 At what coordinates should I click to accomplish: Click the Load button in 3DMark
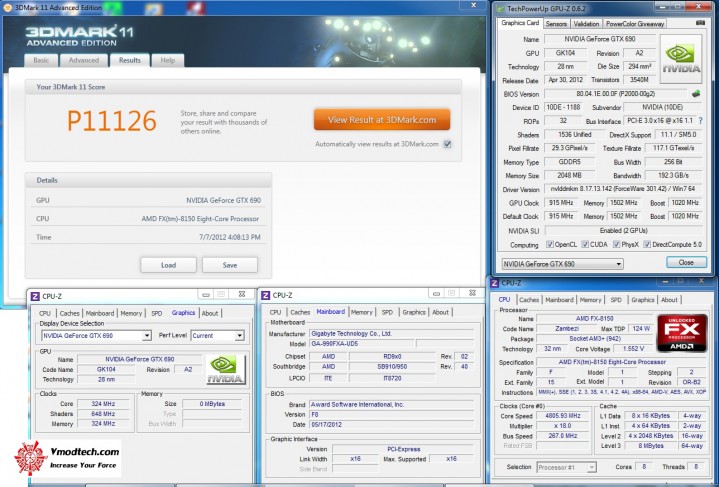(168, 265)
